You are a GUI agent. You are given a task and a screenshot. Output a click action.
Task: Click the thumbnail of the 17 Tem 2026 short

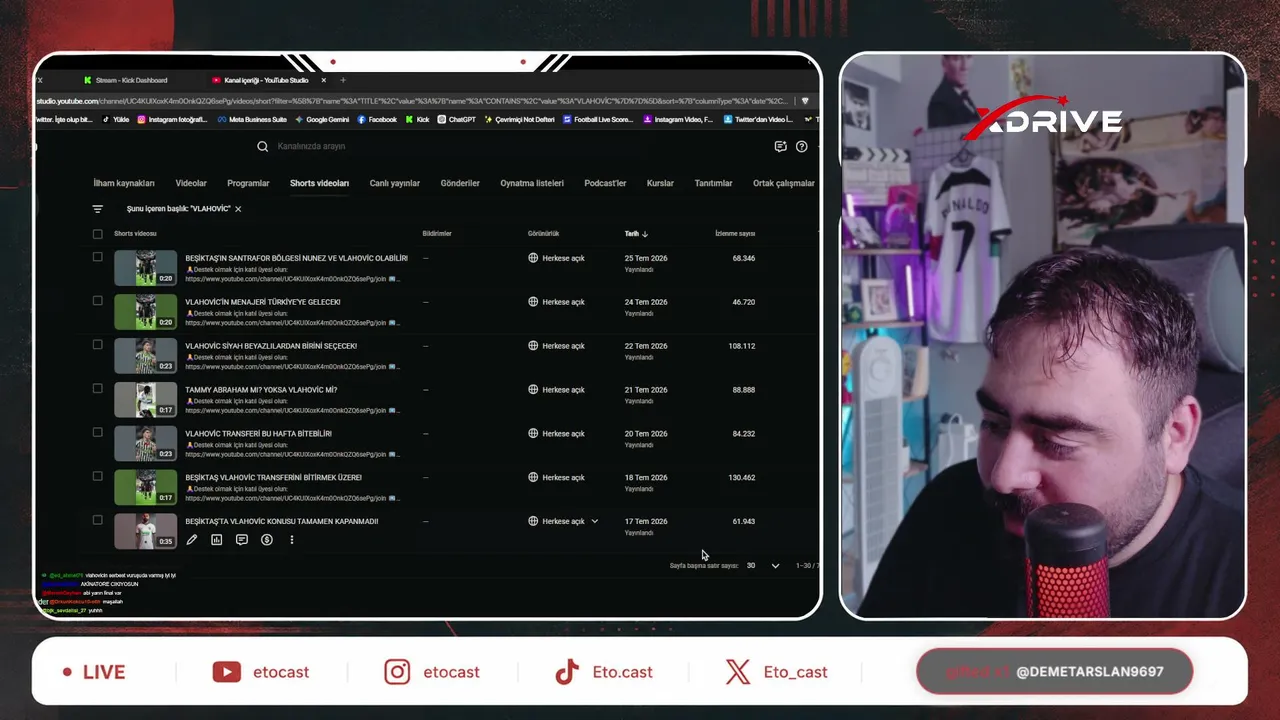(x=145, y=531)
